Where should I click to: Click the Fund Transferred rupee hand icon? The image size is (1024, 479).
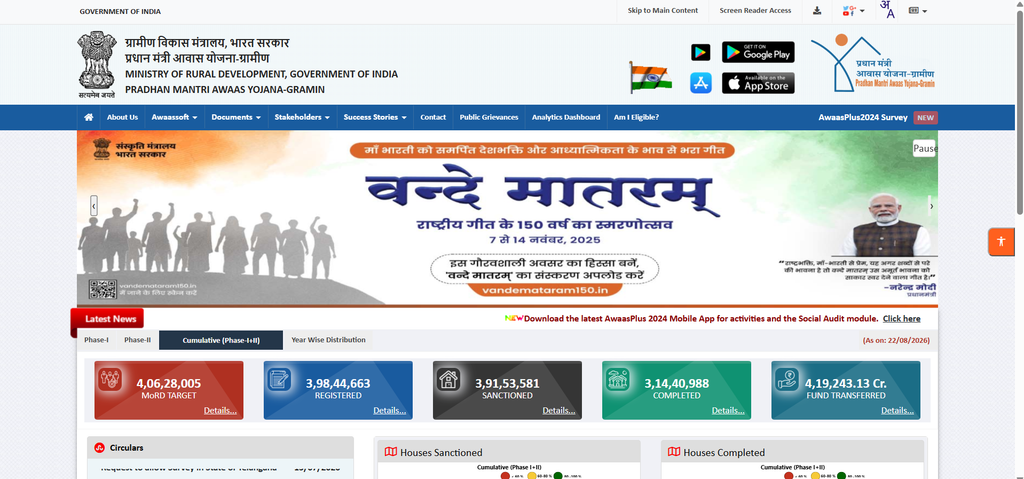click(787, 379)
